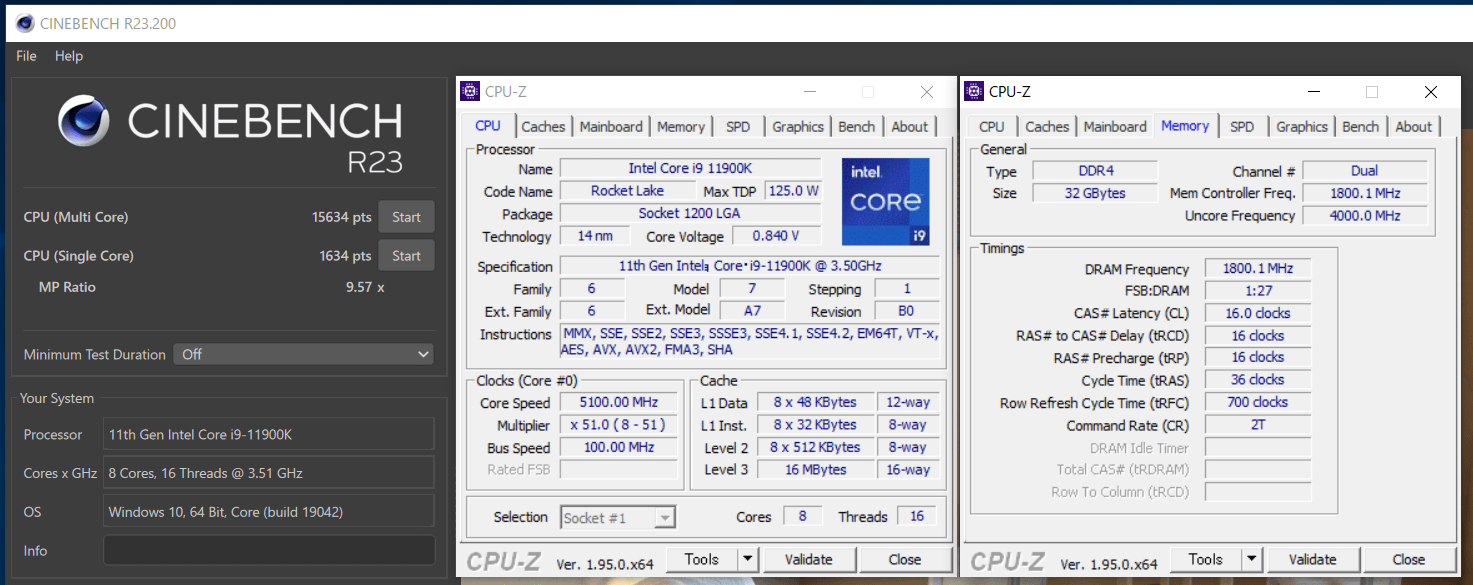The width and height of the screenshot is (1473, 585).
Task: Select Memory tab in right CPU-Z window
Action: [x=1185, y=126]
